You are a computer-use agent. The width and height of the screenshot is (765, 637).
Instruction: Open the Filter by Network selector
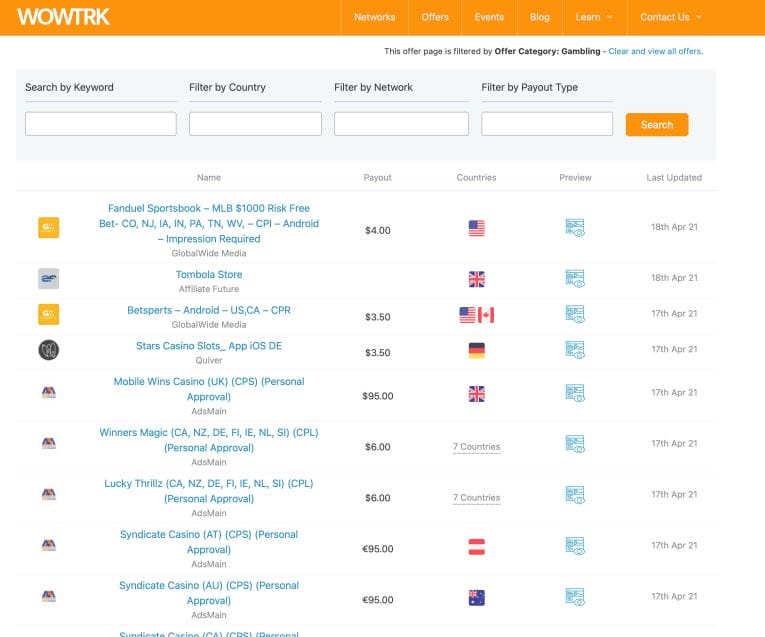click(x=401, y=124)
